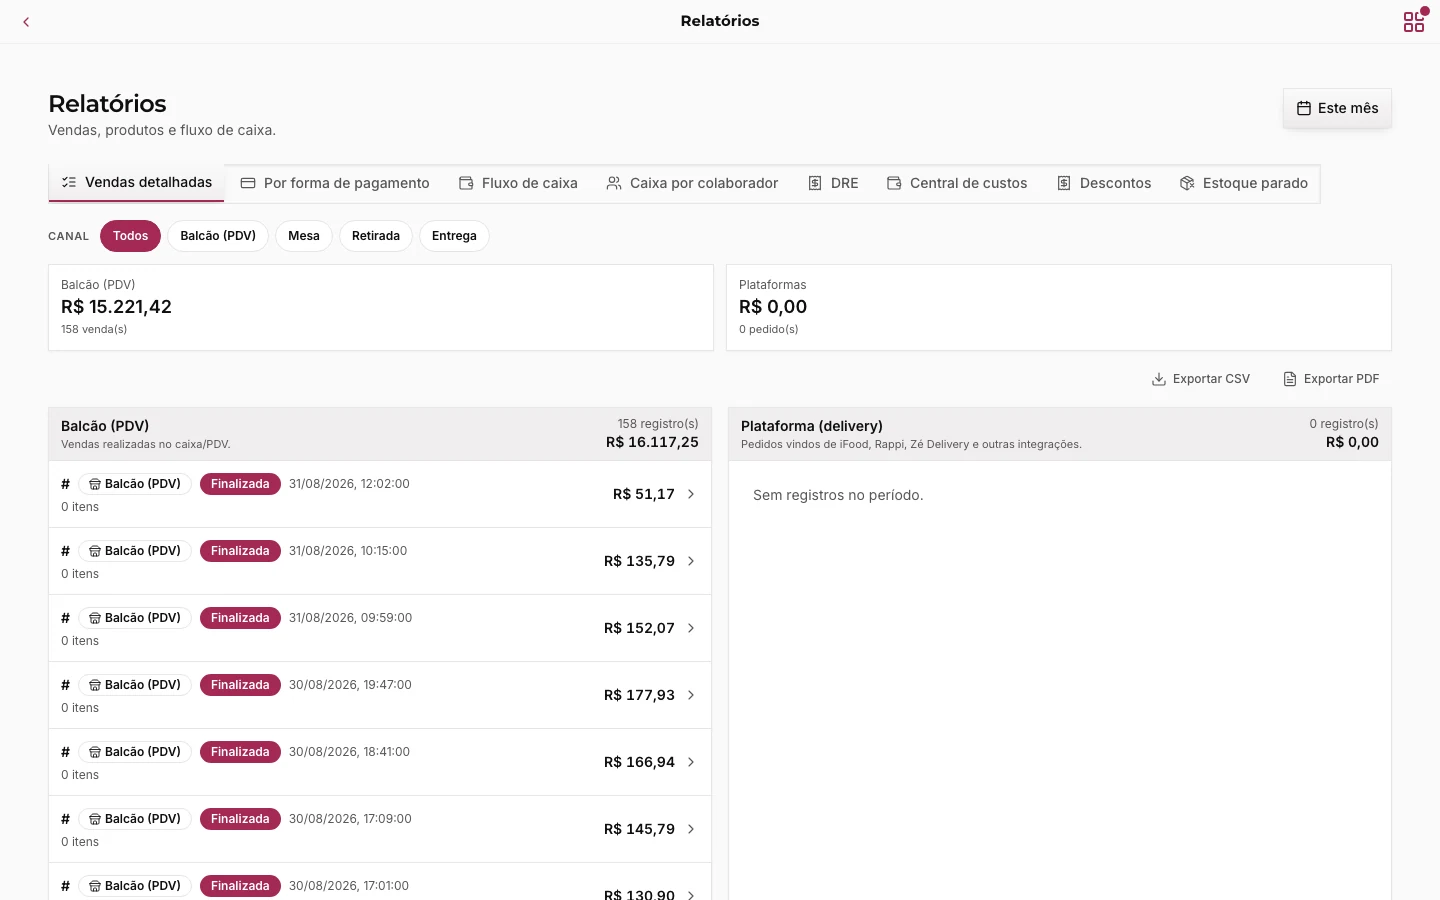Click Balcão (PDV) tag on 09:59:00 sale
Viewport: 1440px width, 900px height.
click(135, 618)
